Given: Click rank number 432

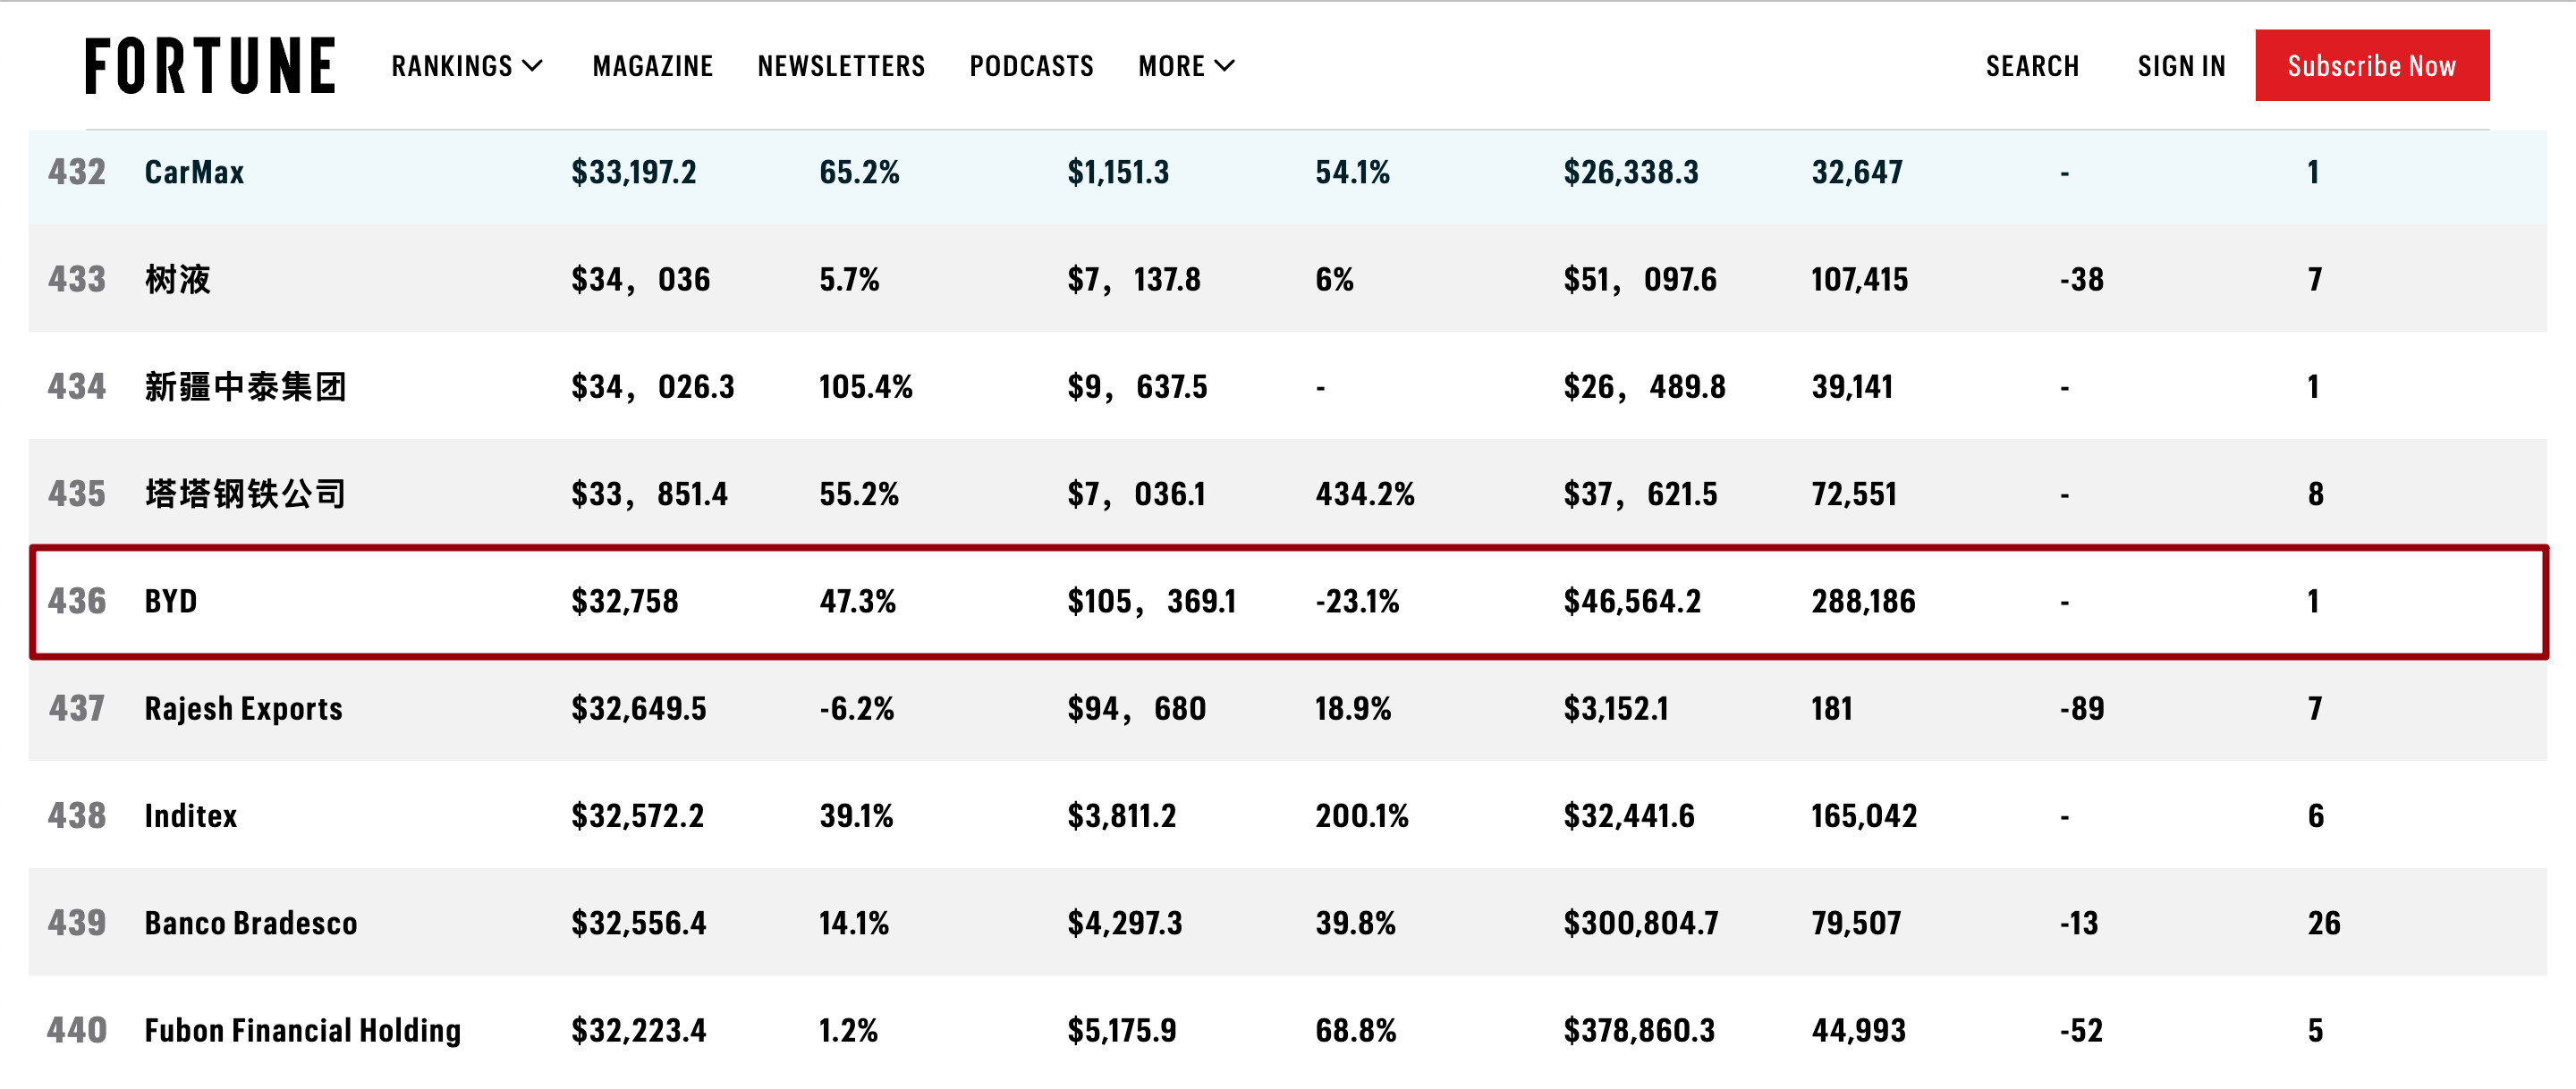Looking at the screenshot, I should point(77,172).
